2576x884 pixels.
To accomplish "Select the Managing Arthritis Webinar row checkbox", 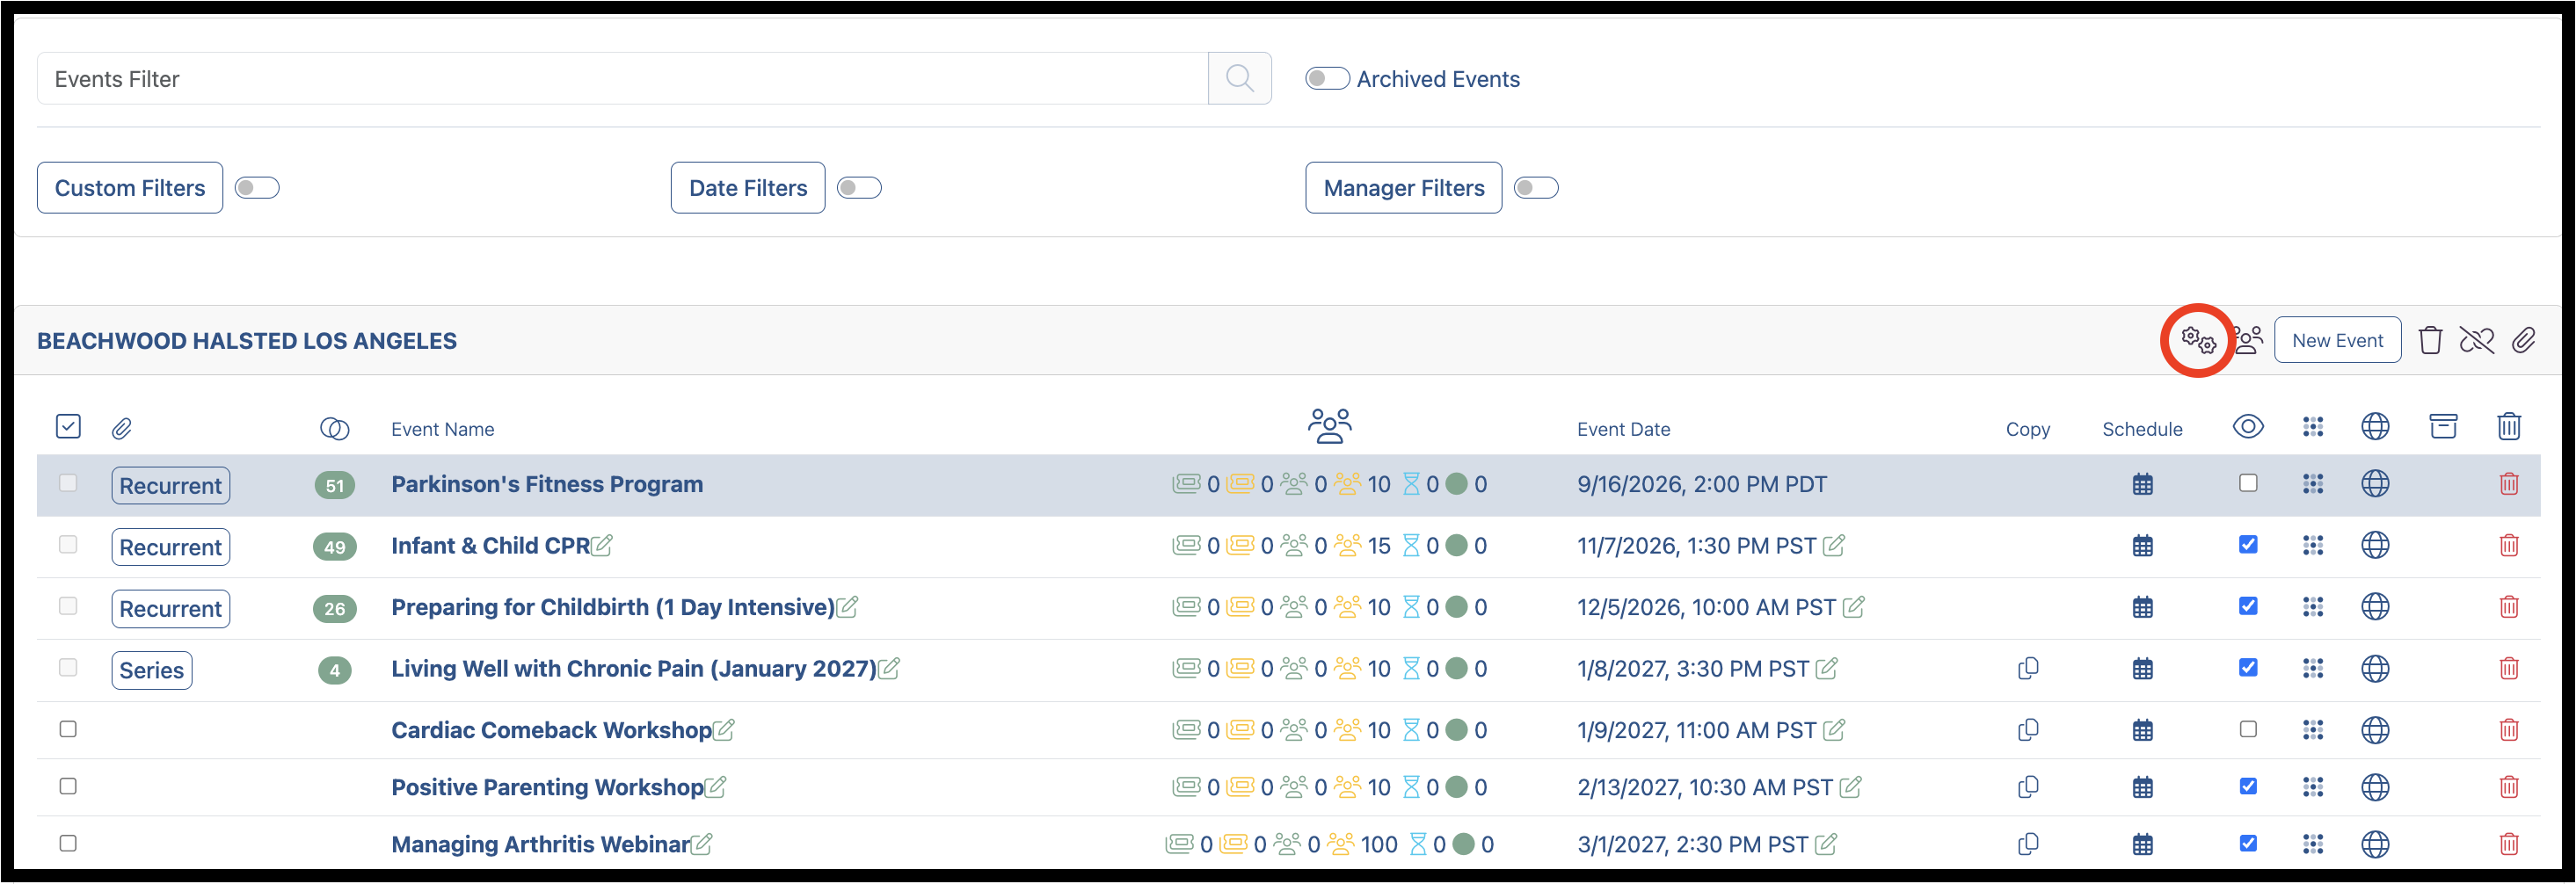I will point(68,843).
